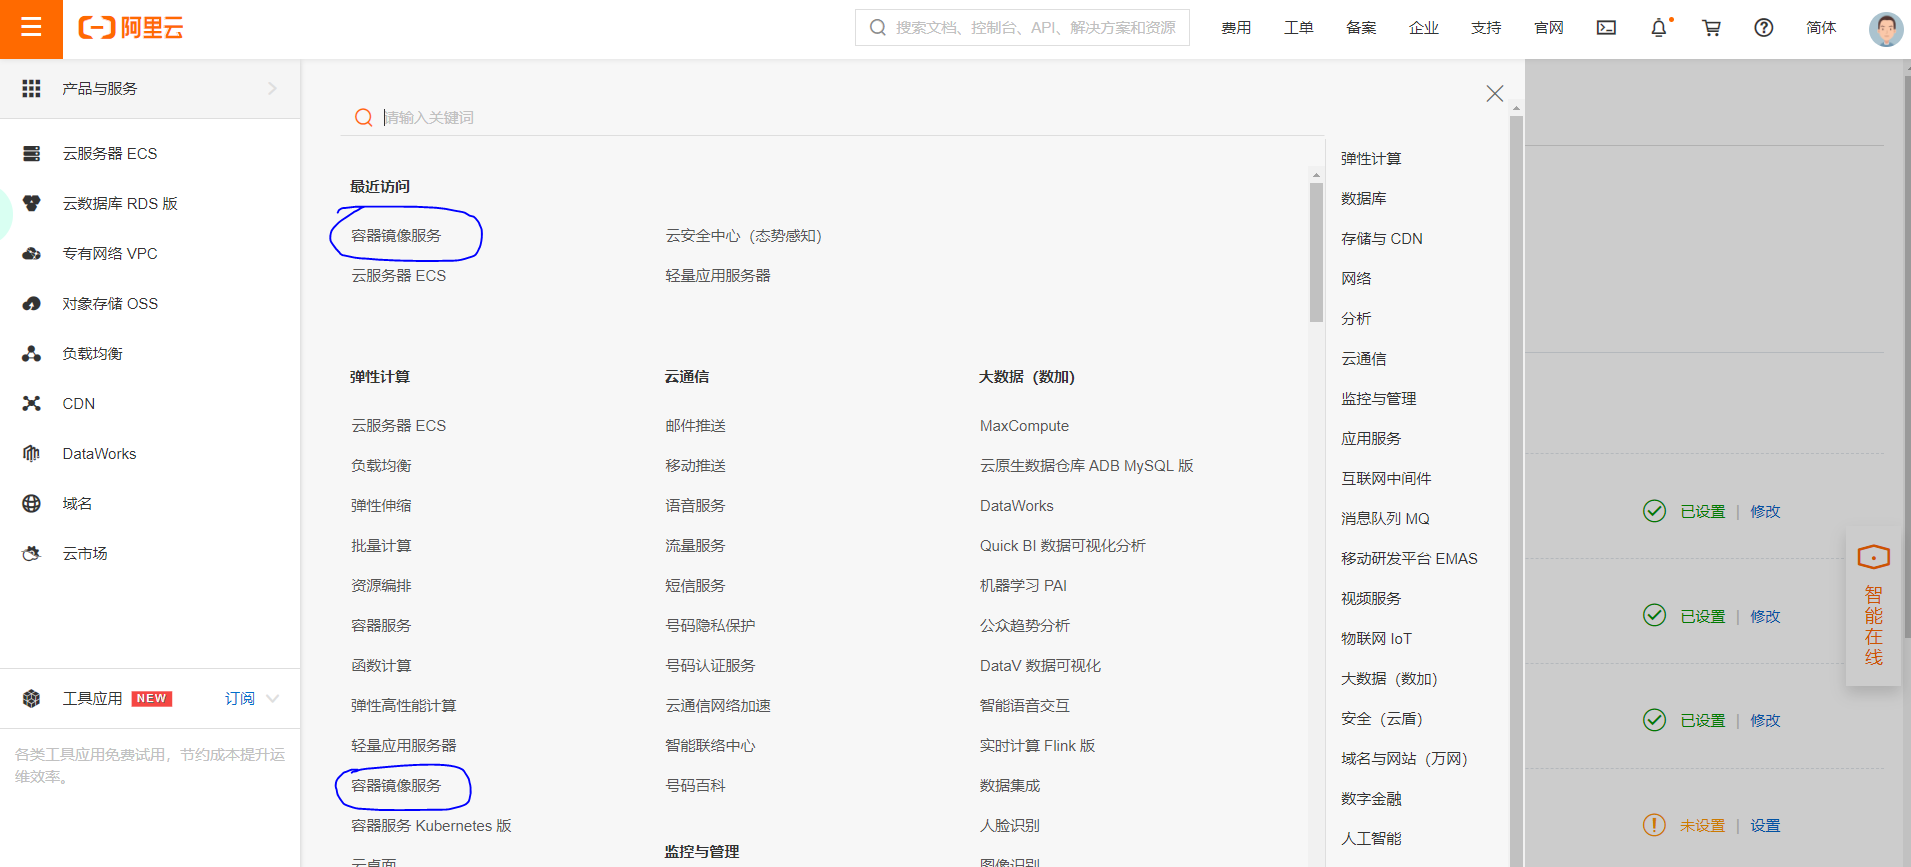1911x867 pixels.
Task: Click the Alibaba Cloud logo
Action: 131,28
